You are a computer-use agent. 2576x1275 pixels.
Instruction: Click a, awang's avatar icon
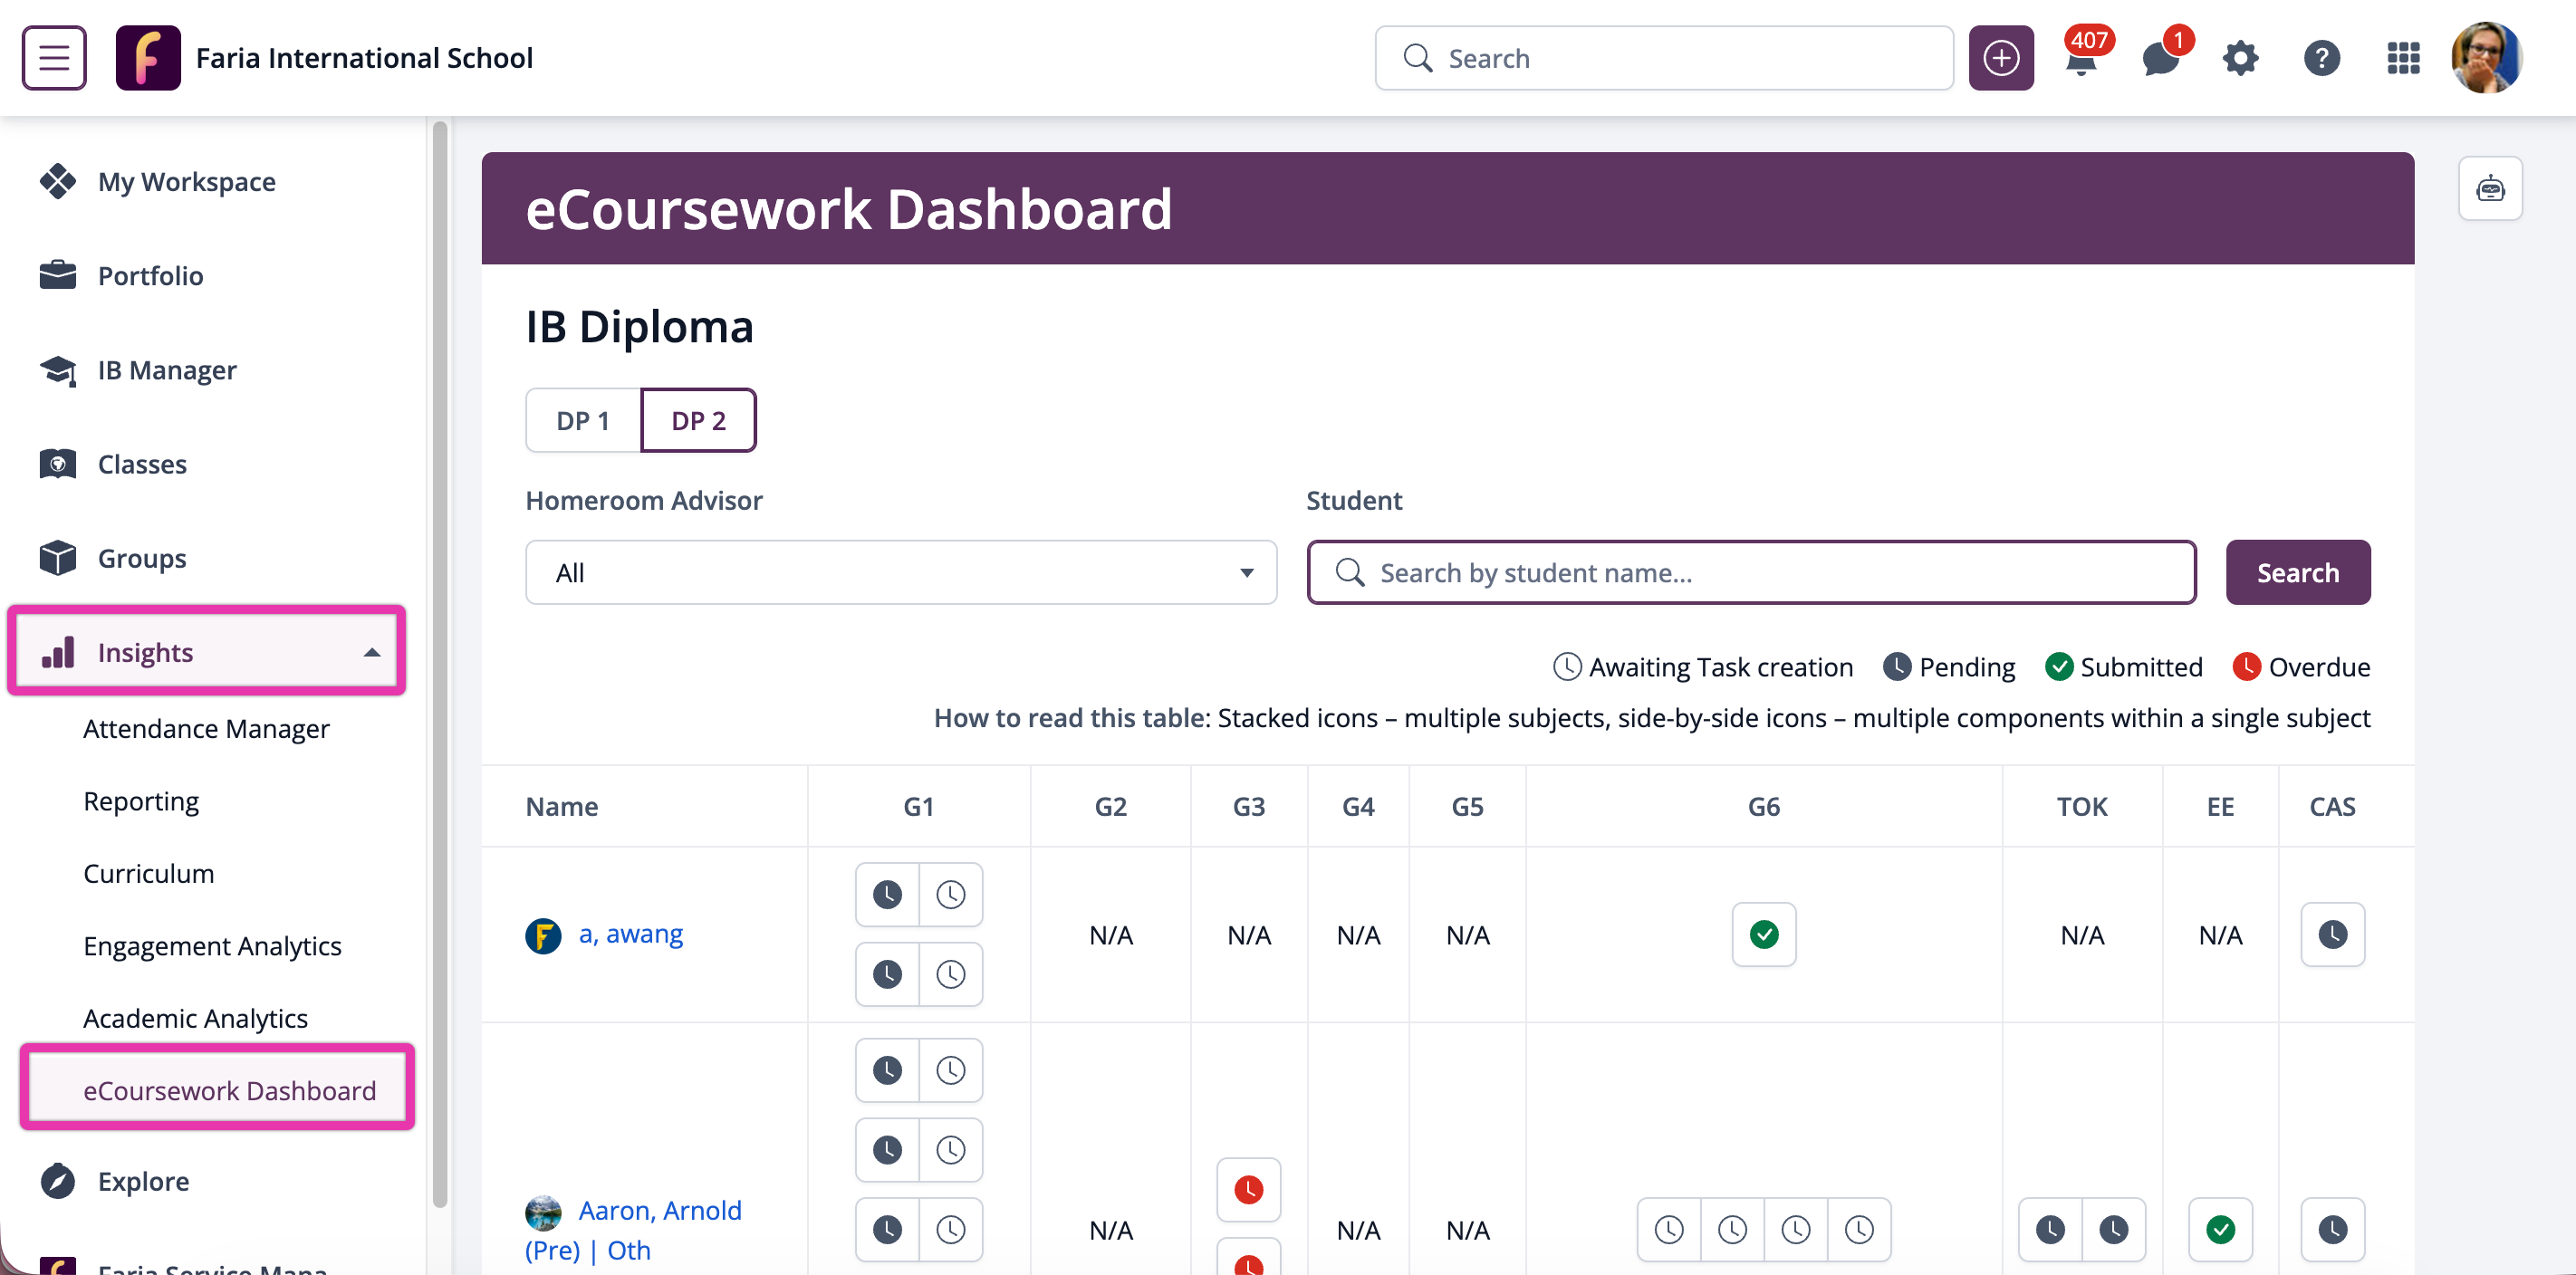click(x=543, y=936)
